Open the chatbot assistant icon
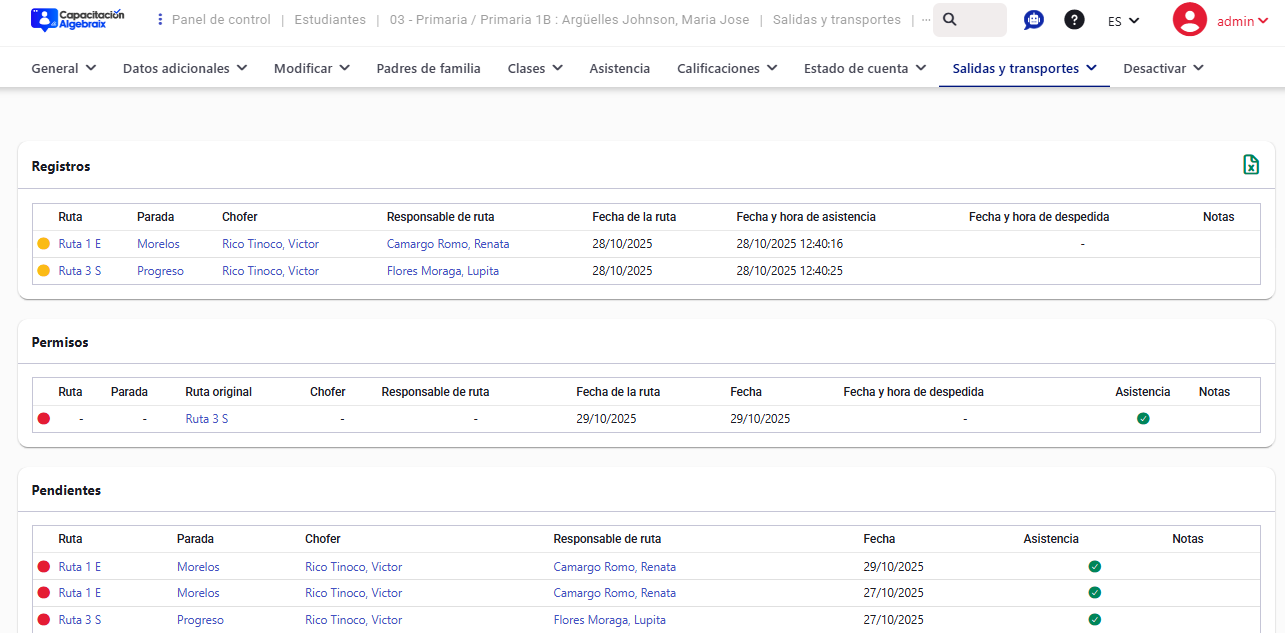 pos(1034,20)
